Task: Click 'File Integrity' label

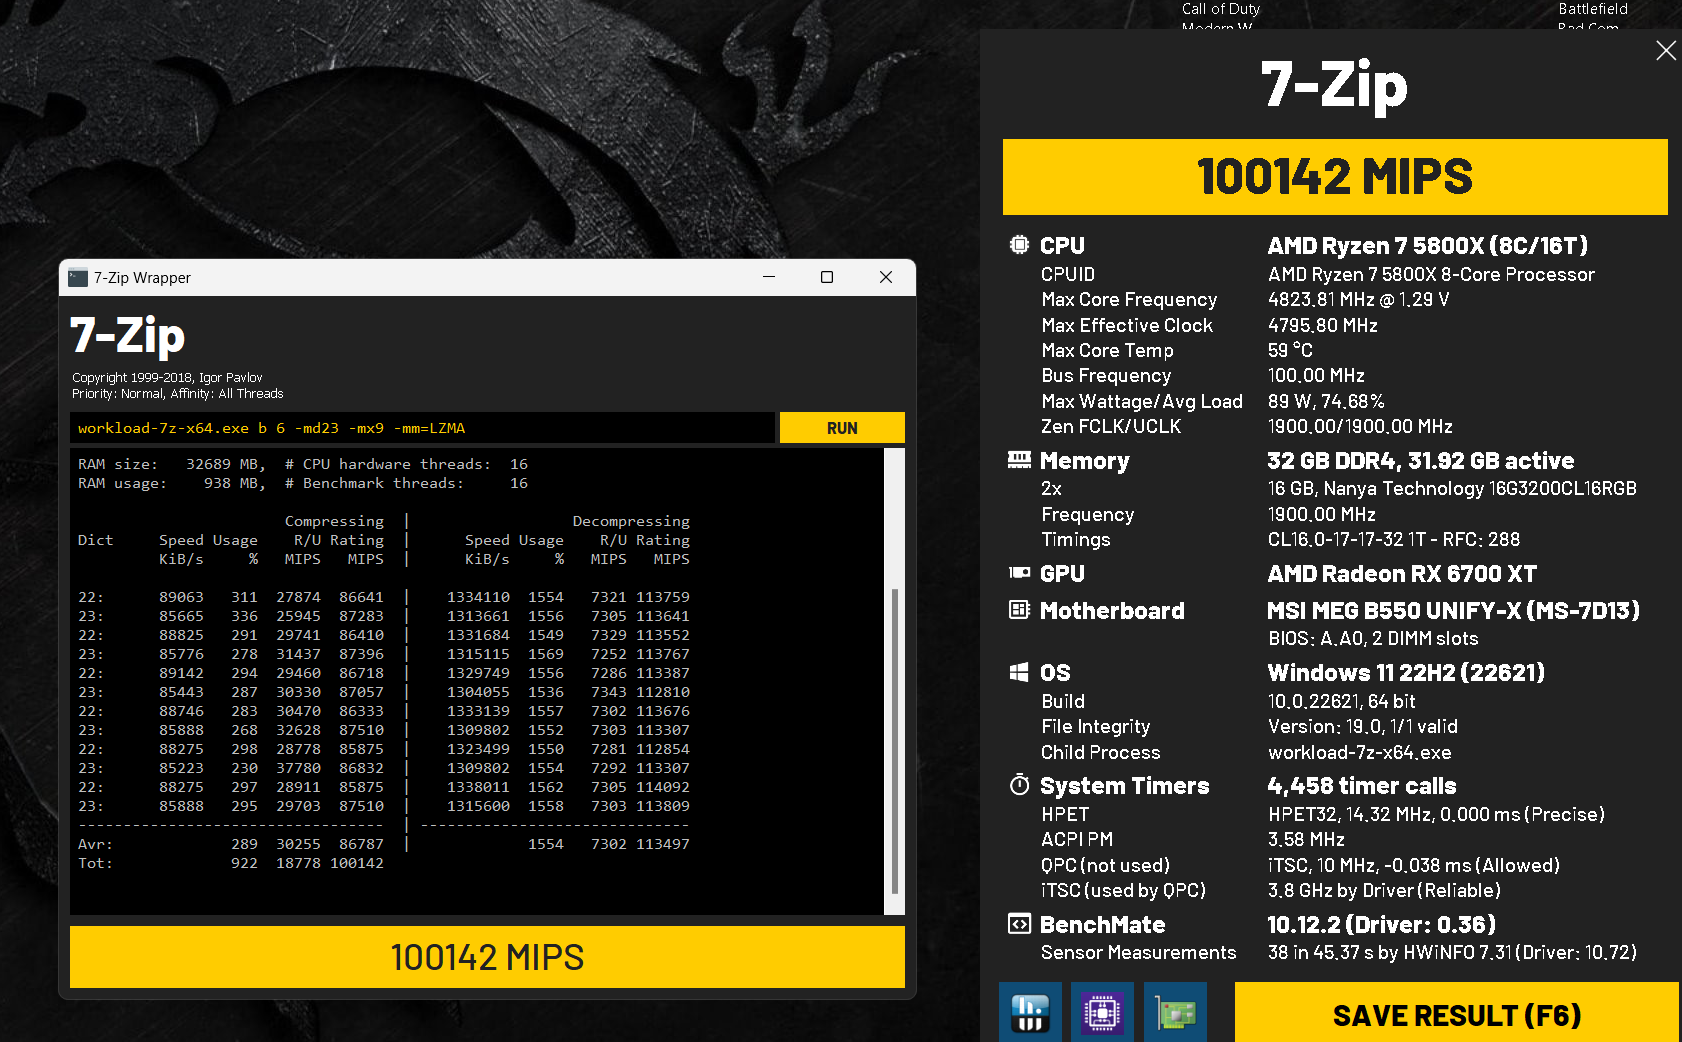Action: (x=1096, y=726)
